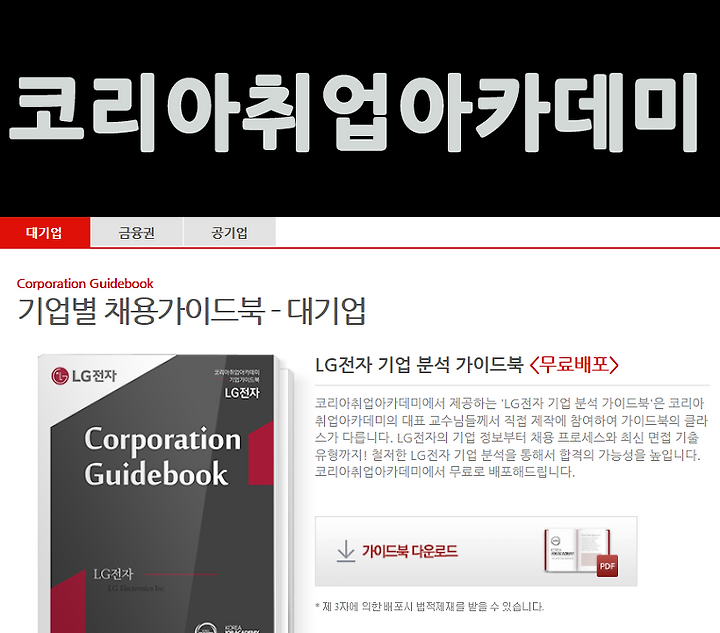Click the 코리아취업아카데미 banner title

coord(354,112)
